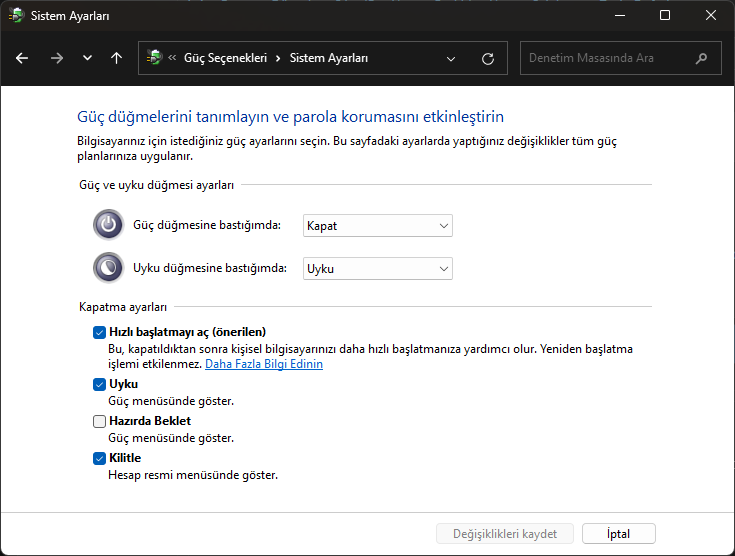The image size is (735, 556).
Task: Disable the Kilitle checkbox
Action: click(99, 458)
